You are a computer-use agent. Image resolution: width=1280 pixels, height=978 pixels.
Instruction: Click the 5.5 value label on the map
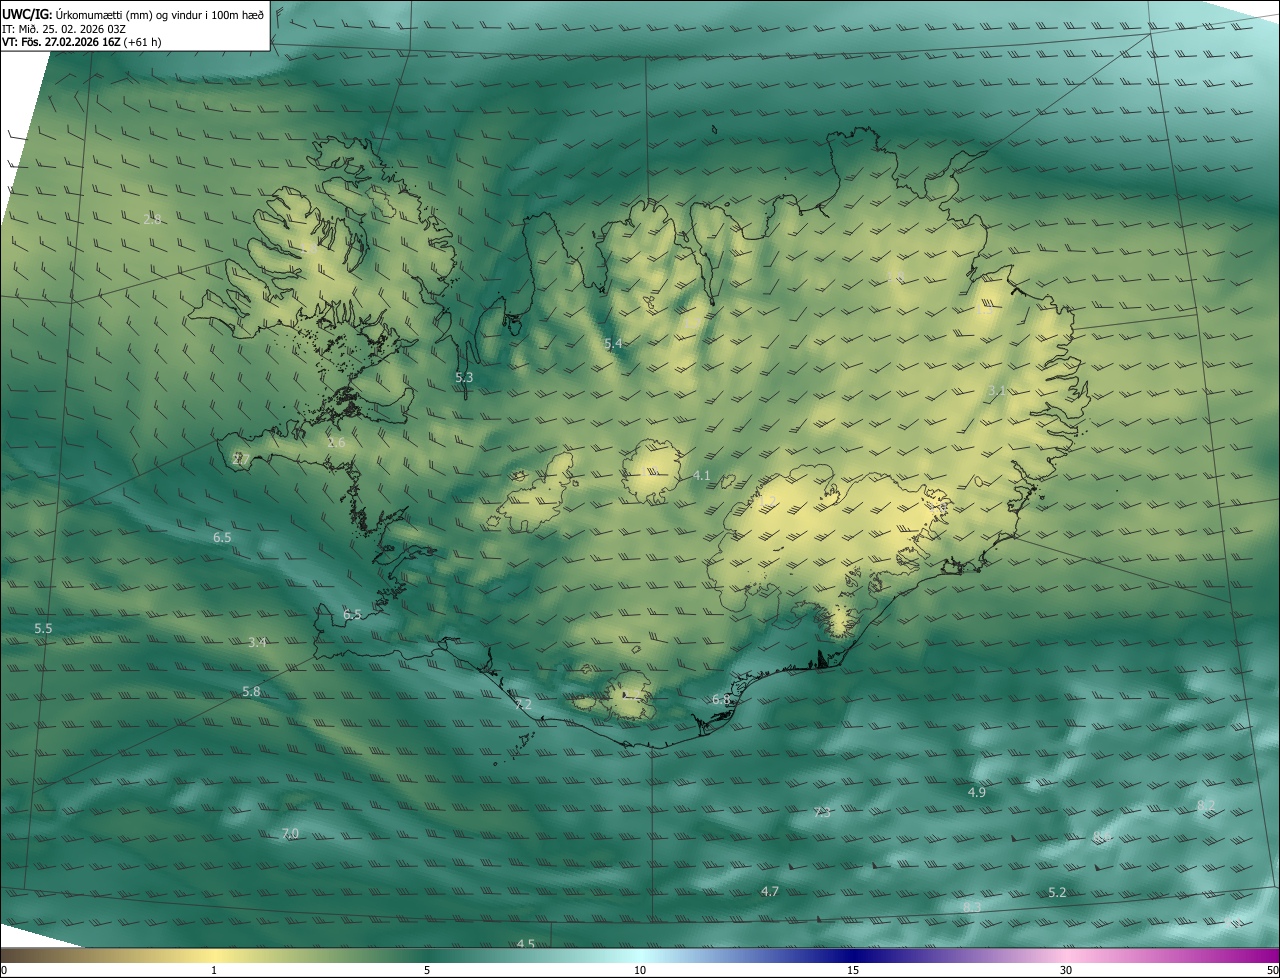tap(43, 629)
